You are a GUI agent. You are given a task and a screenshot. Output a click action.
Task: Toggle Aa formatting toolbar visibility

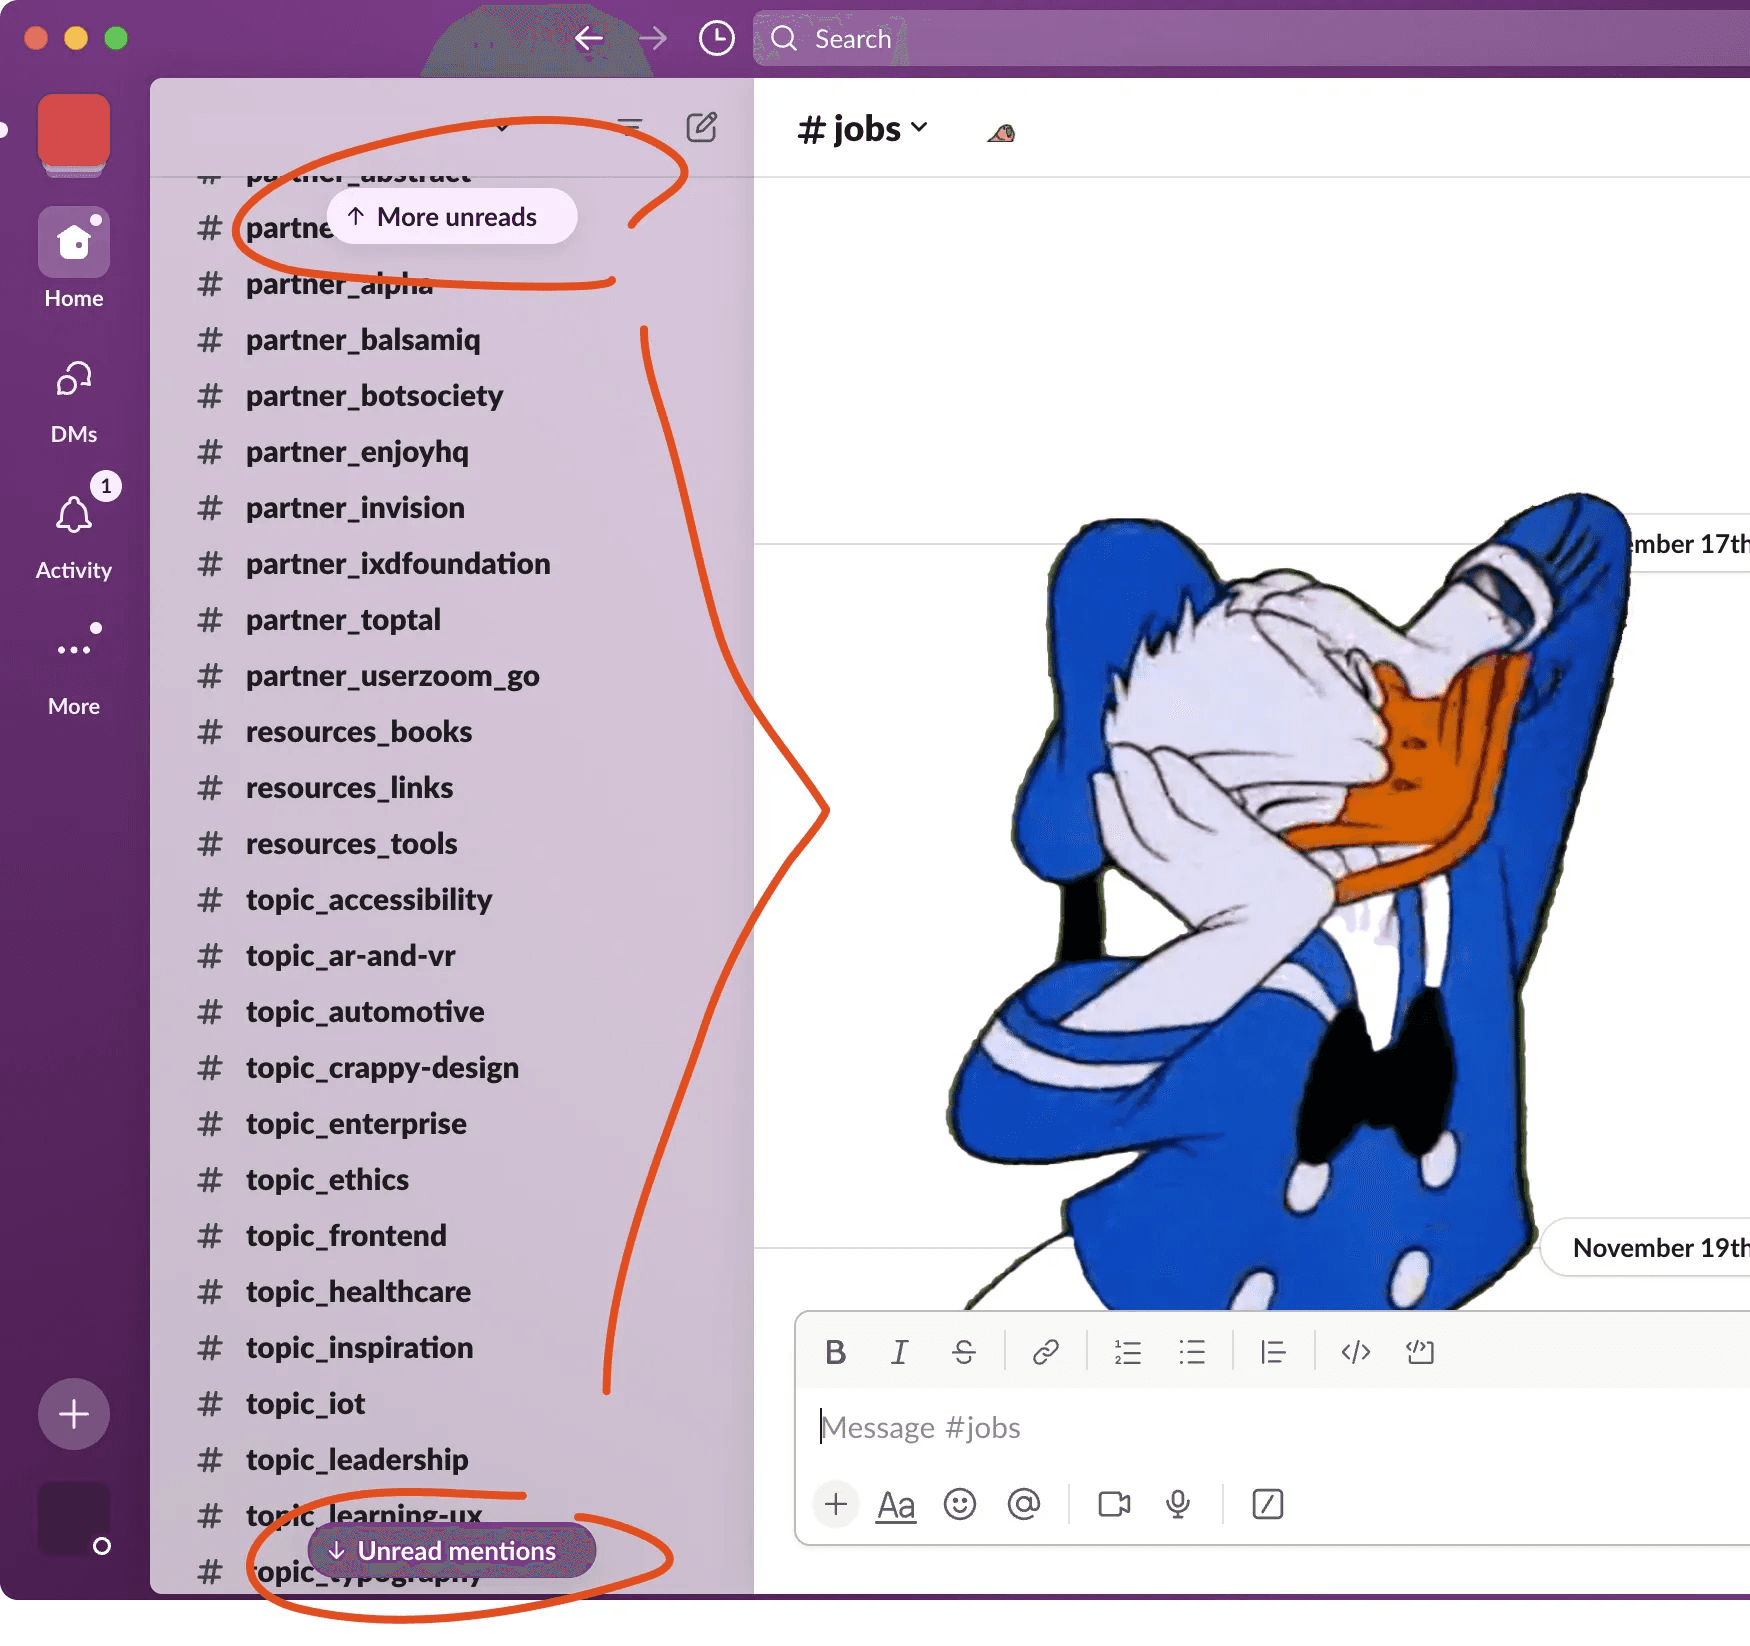coord(896,1505)
